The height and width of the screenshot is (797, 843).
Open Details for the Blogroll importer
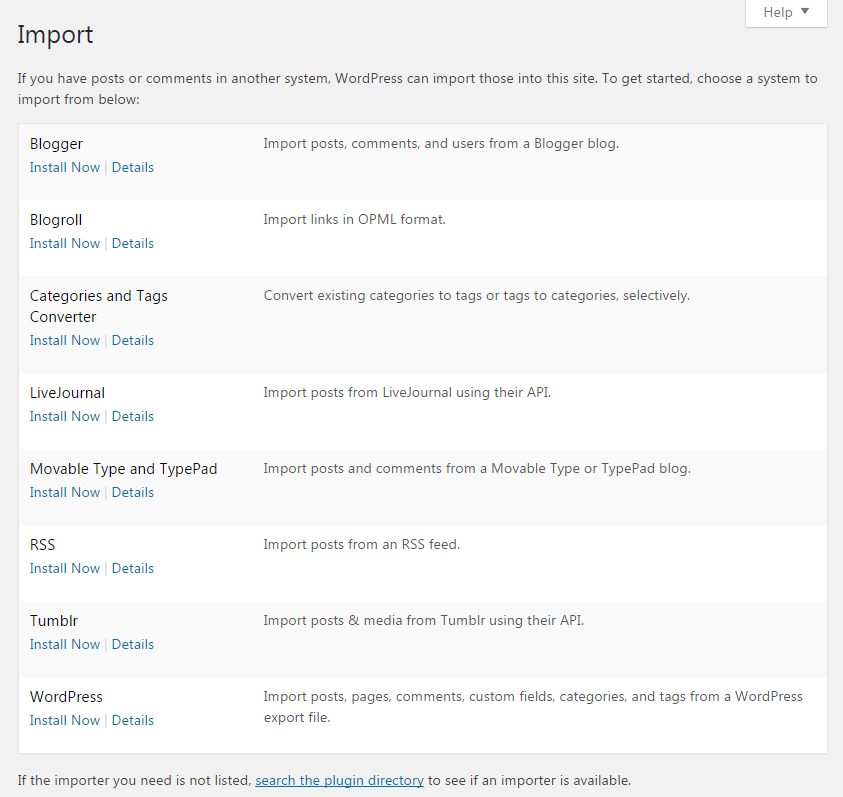click(x=132, y=243)
